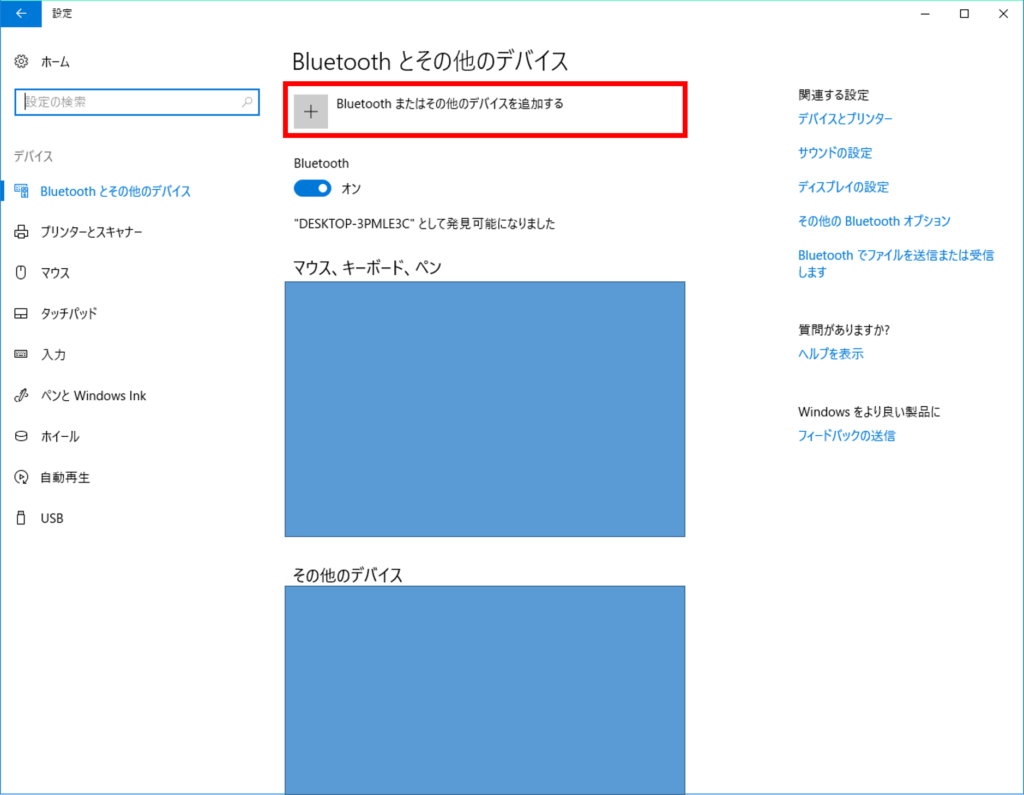Click the DESKTOP-3PMLE3C discoverable status text
The image size is (1024, 795).
pos(424,223)
